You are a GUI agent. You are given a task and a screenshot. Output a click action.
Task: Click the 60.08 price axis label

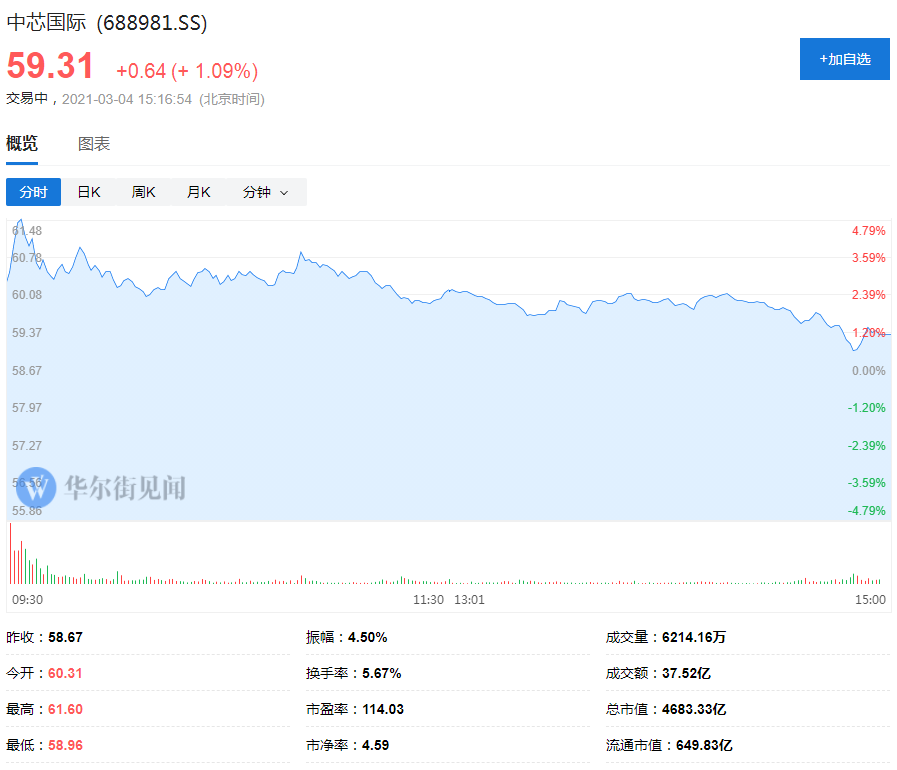click(x=27, y=295)
